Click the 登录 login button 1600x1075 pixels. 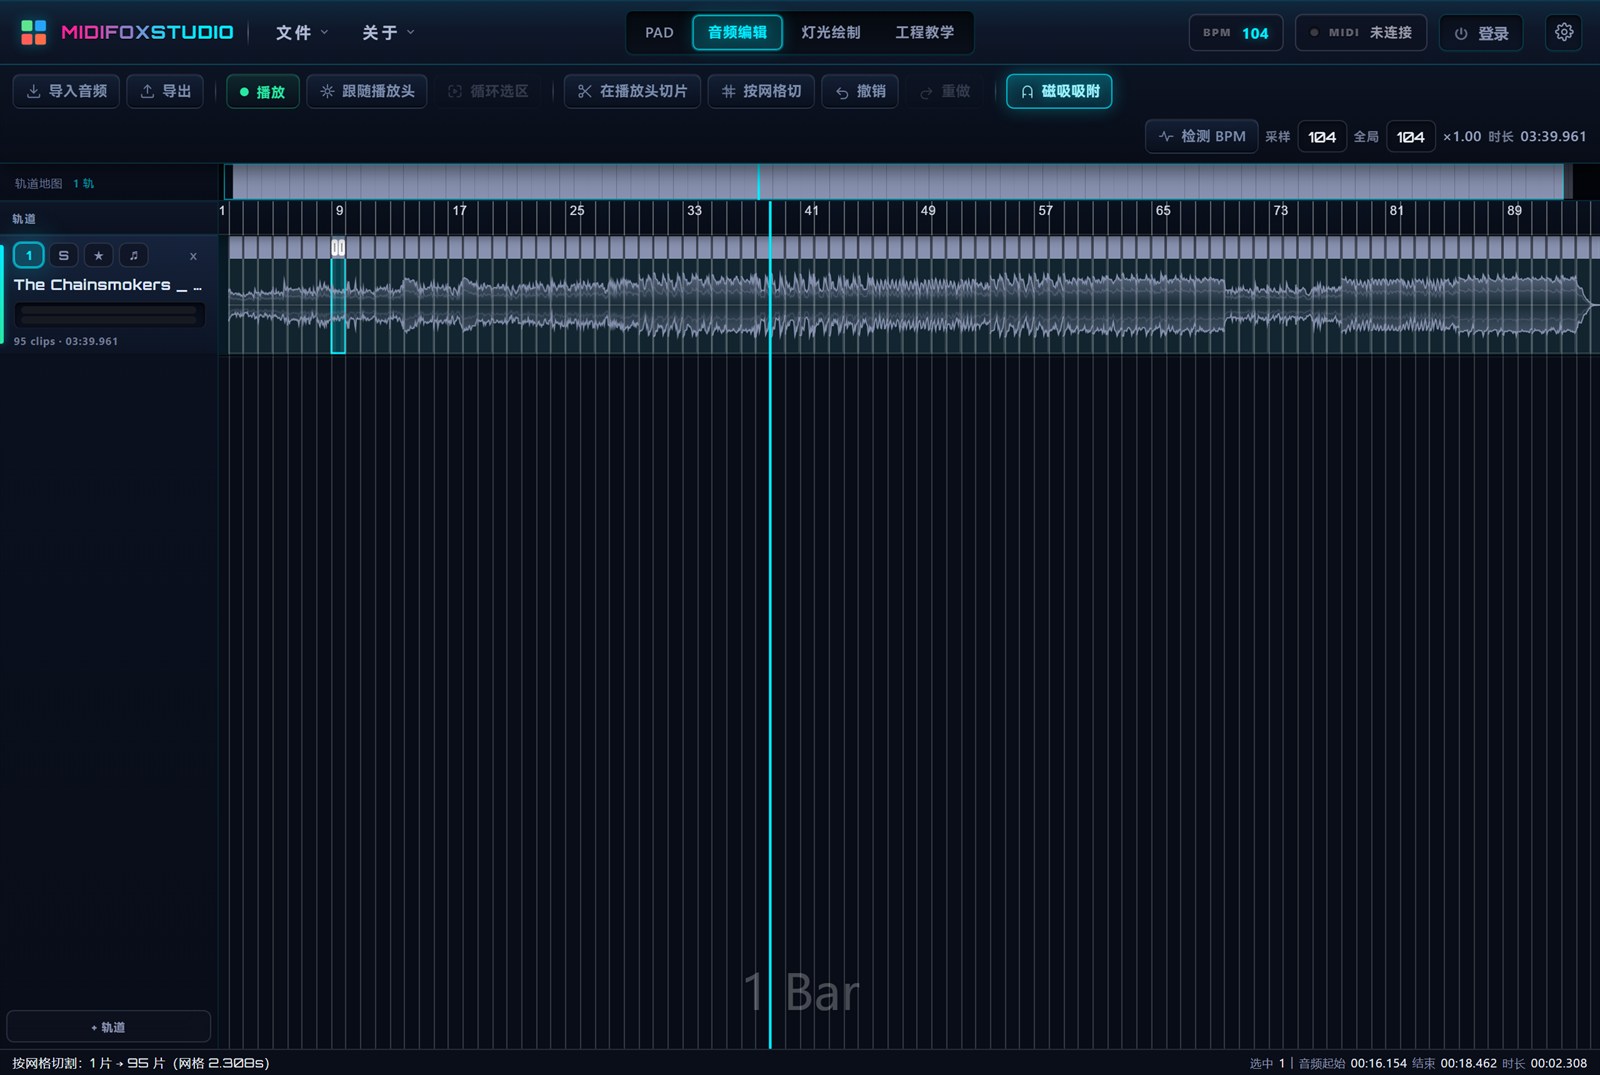pyautogui.click(x=1481, y=33)
